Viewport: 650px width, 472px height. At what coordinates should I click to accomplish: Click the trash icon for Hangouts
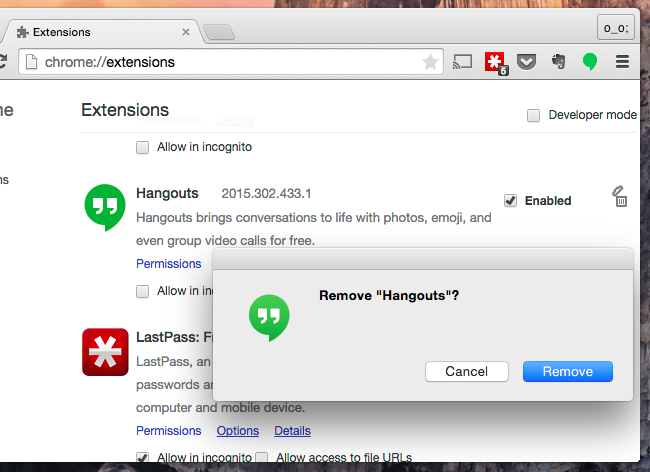point(620,196)
